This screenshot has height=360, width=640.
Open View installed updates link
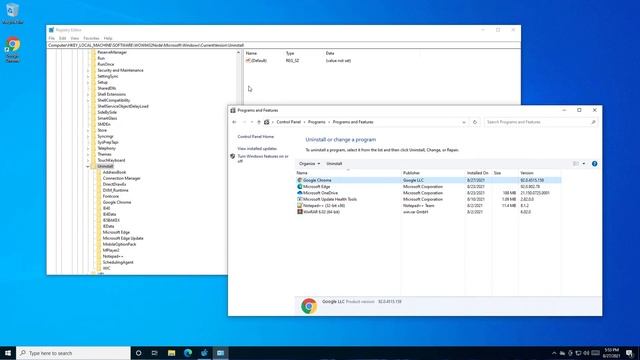coord(257,149)
